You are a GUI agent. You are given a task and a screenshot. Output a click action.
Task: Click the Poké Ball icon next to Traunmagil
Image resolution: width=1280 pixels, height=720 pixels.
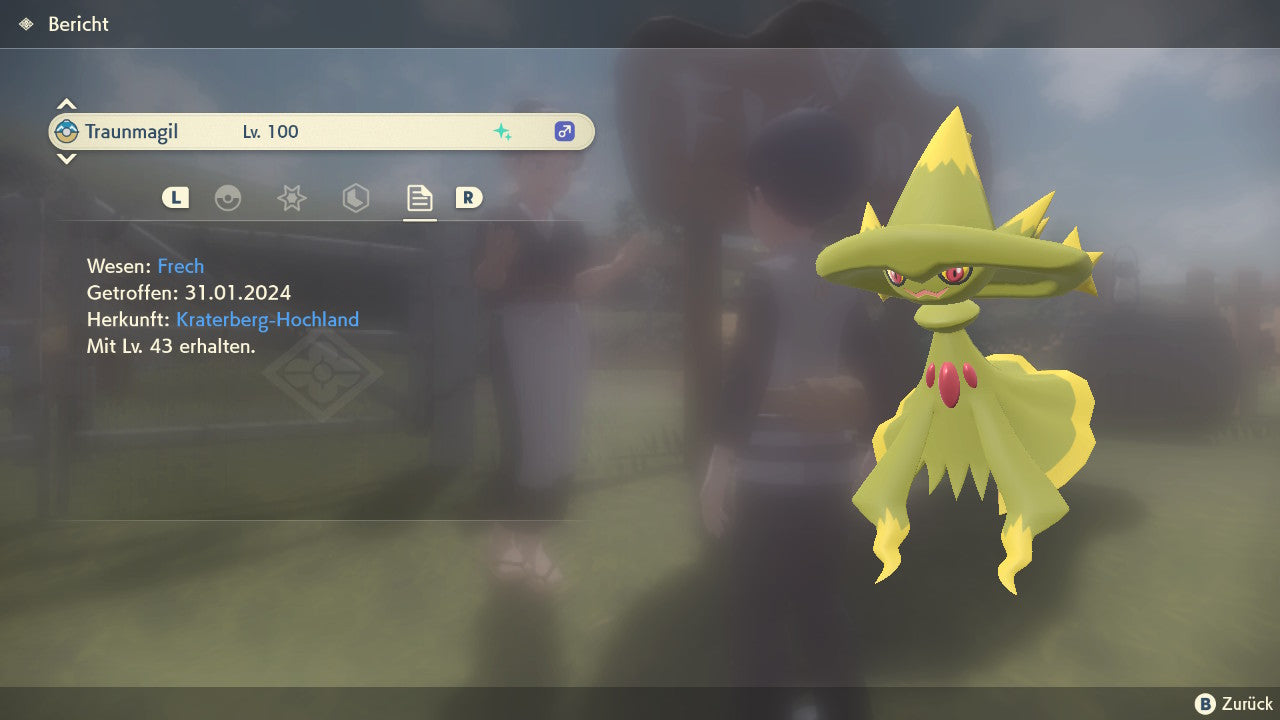click(x=67, y=132)
